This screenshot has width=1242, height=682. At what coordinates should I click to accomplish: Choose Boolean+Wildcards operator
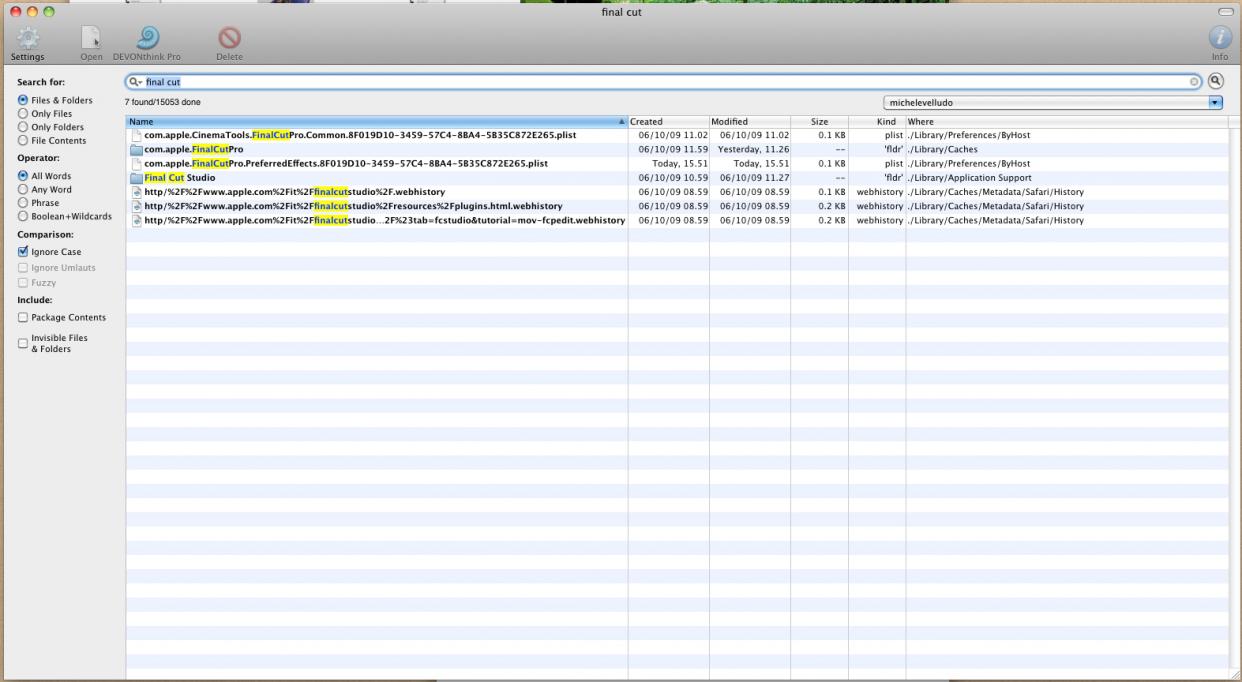[23, 217]
